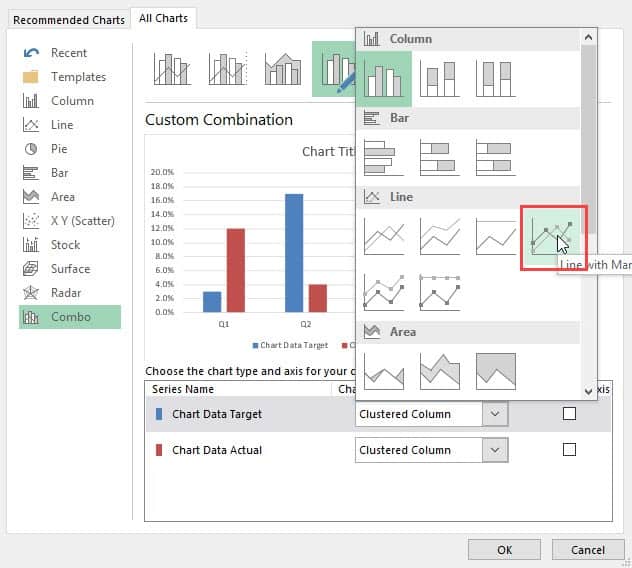This screenshot has width=632, height=568.
Task: Choose plain Line chart icon
Action: coord(383,237)
